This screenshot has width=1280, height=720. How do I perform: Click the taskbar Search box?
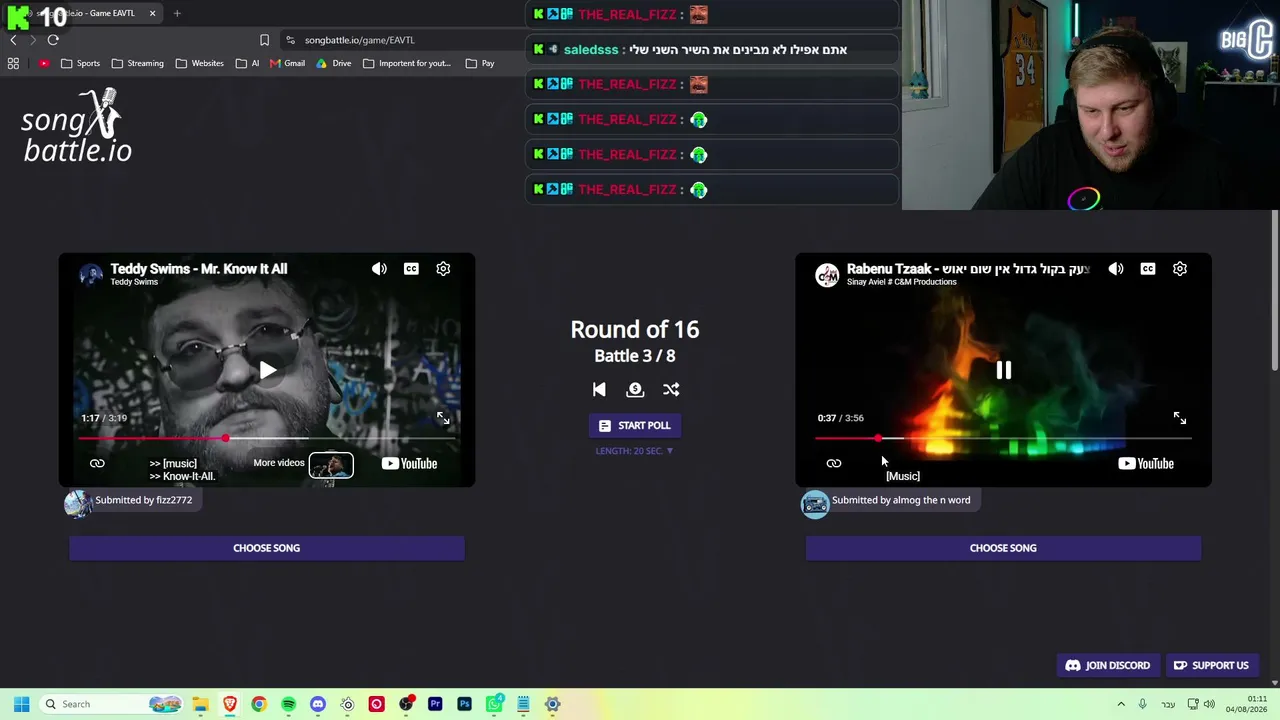112,704
